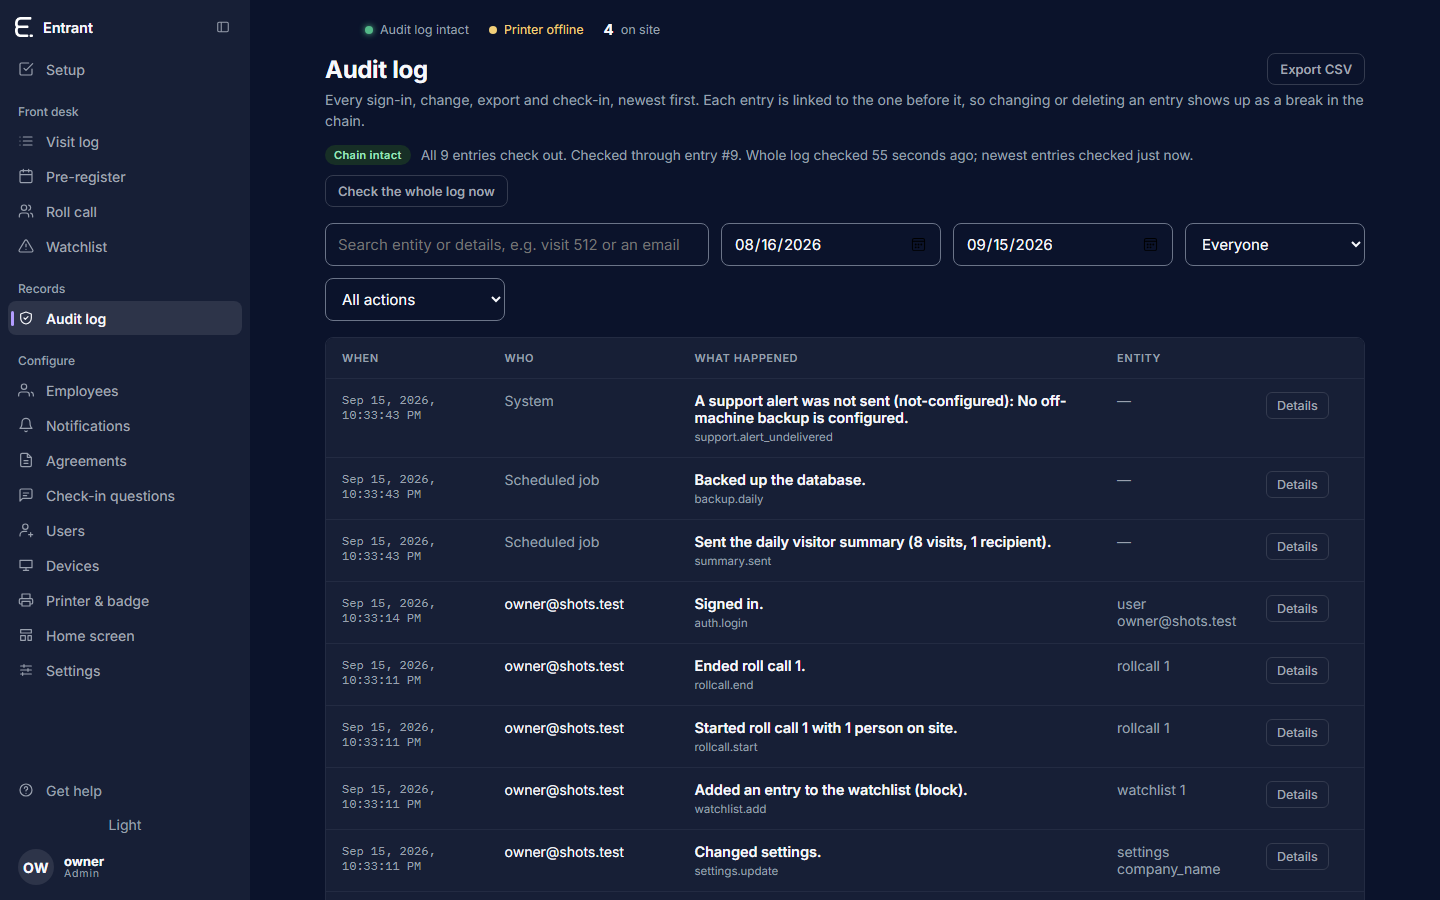
Task: Open Devices page
Action: (125, 566)
